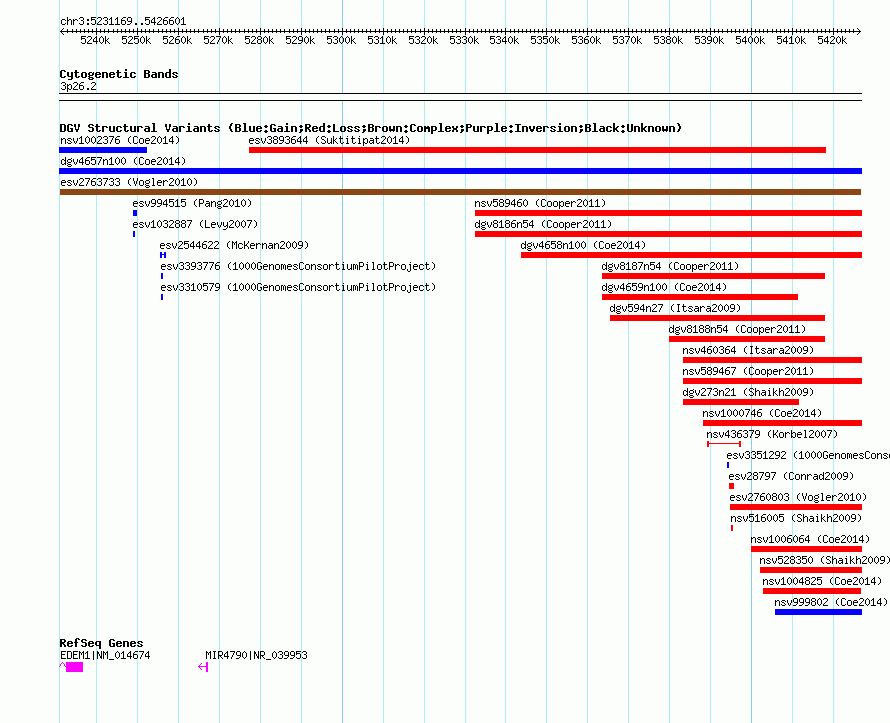Select the esv3893644 red loss bar
Image resolution: width=890 pixels, height=723 pixels.
[537, 150]
